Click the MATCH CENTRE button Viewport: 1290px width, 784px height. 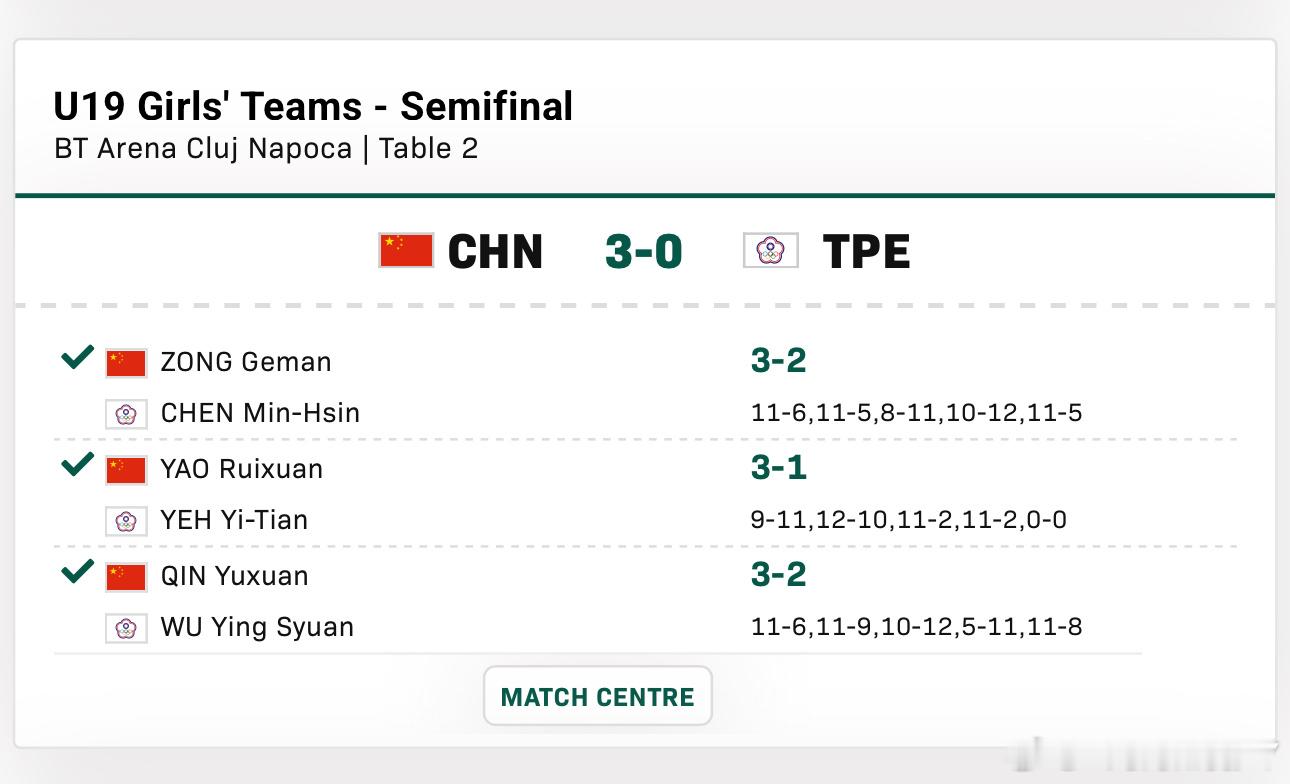(x=597, y=697)
